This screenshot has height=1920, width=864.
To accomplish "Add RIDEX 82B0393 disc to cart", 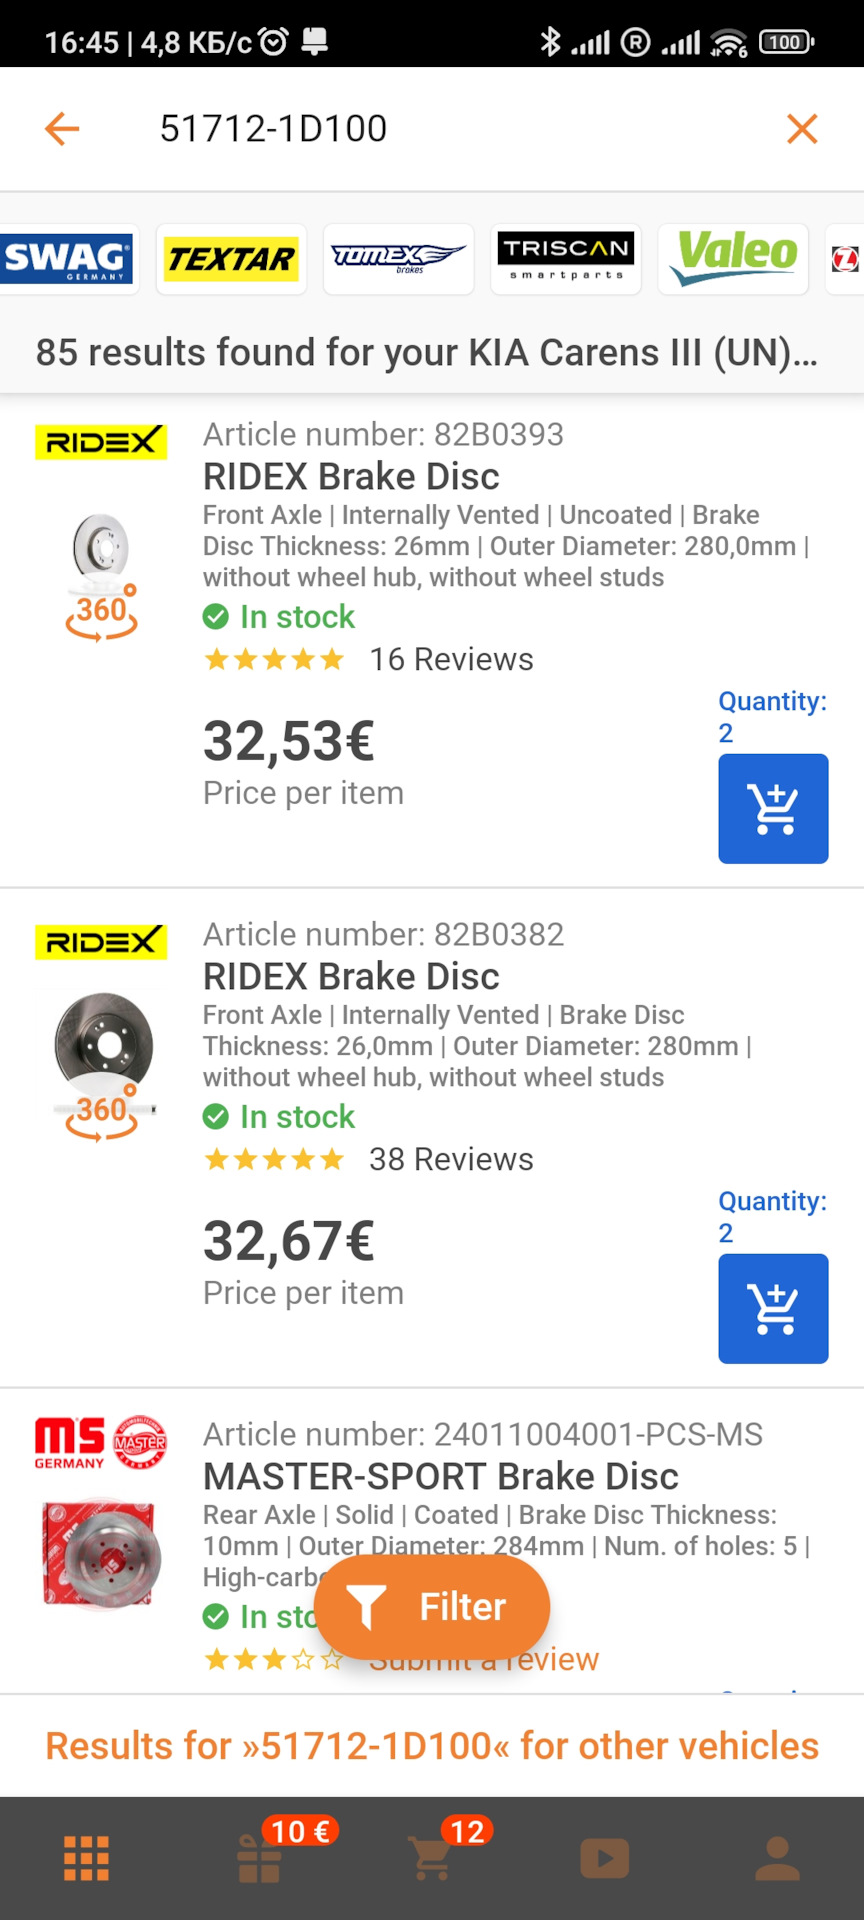I will pos(773,808).
